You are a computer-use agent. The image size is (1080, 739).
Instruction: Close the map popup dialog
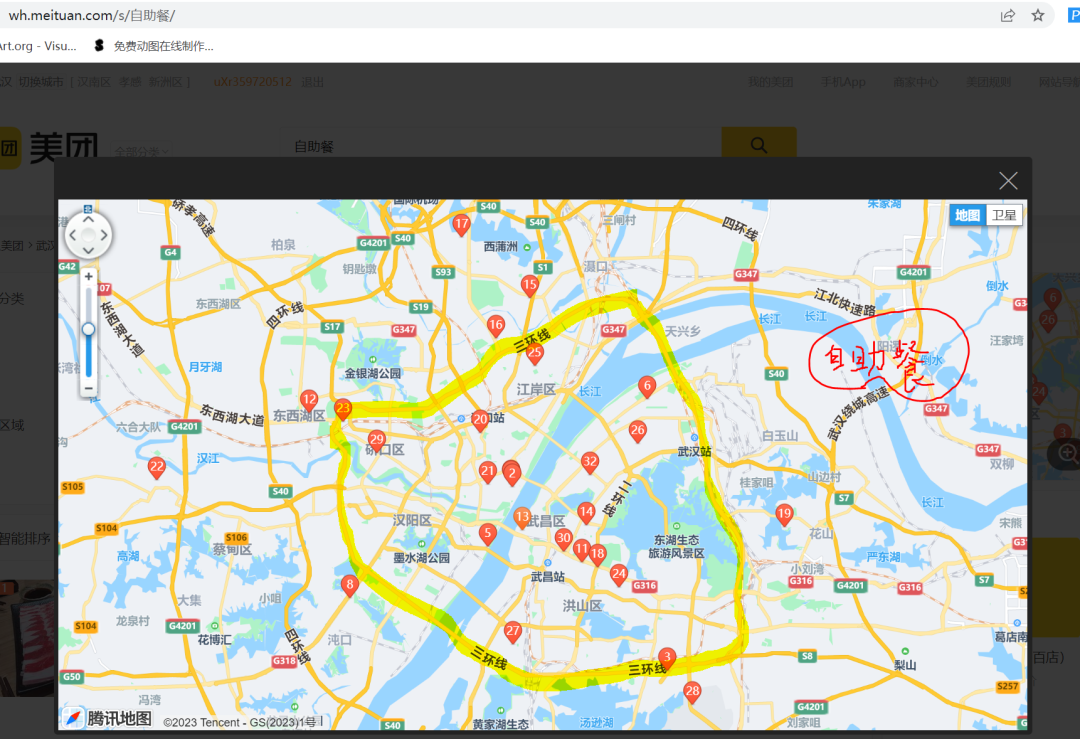click(x=1008, y=180)
